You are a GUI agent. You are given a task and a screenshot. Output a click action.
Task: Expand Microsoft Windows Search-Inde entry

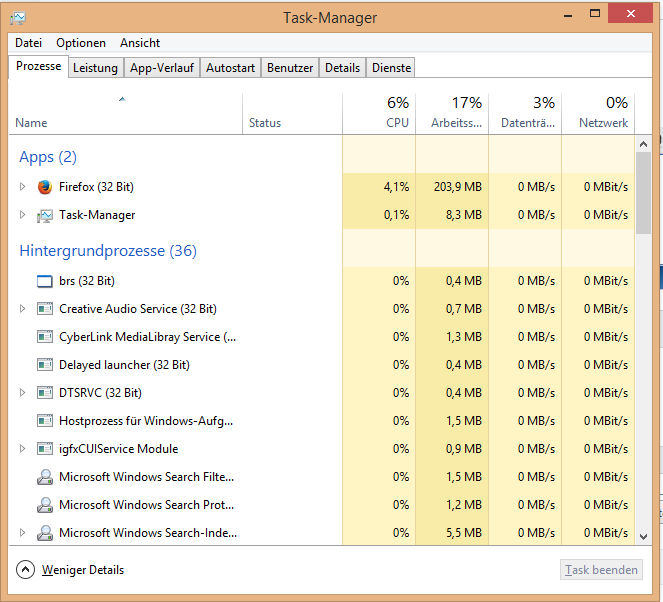click(22, 533)
